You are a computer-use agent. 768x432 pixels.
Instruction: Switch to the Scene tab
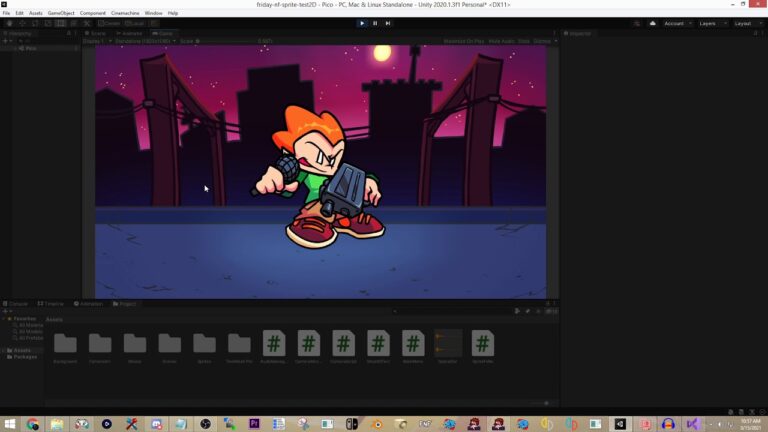[x=95, y=33]
